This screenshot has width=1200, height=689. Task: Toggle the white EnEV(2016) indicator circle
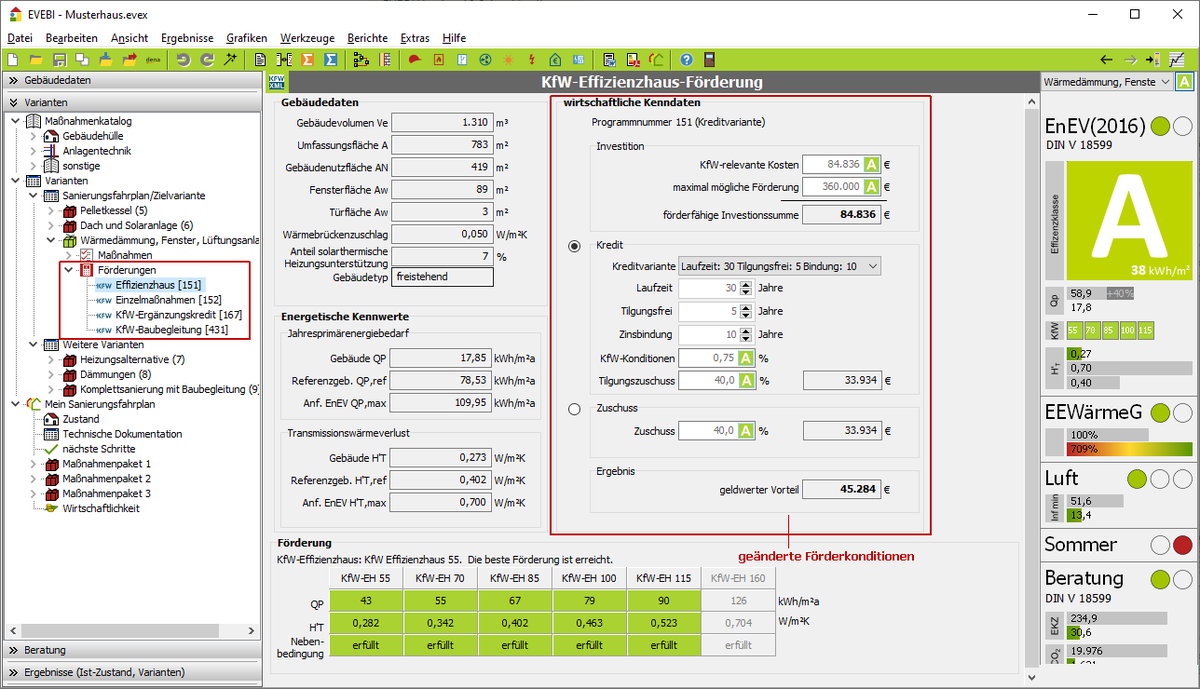[1182, 126]
